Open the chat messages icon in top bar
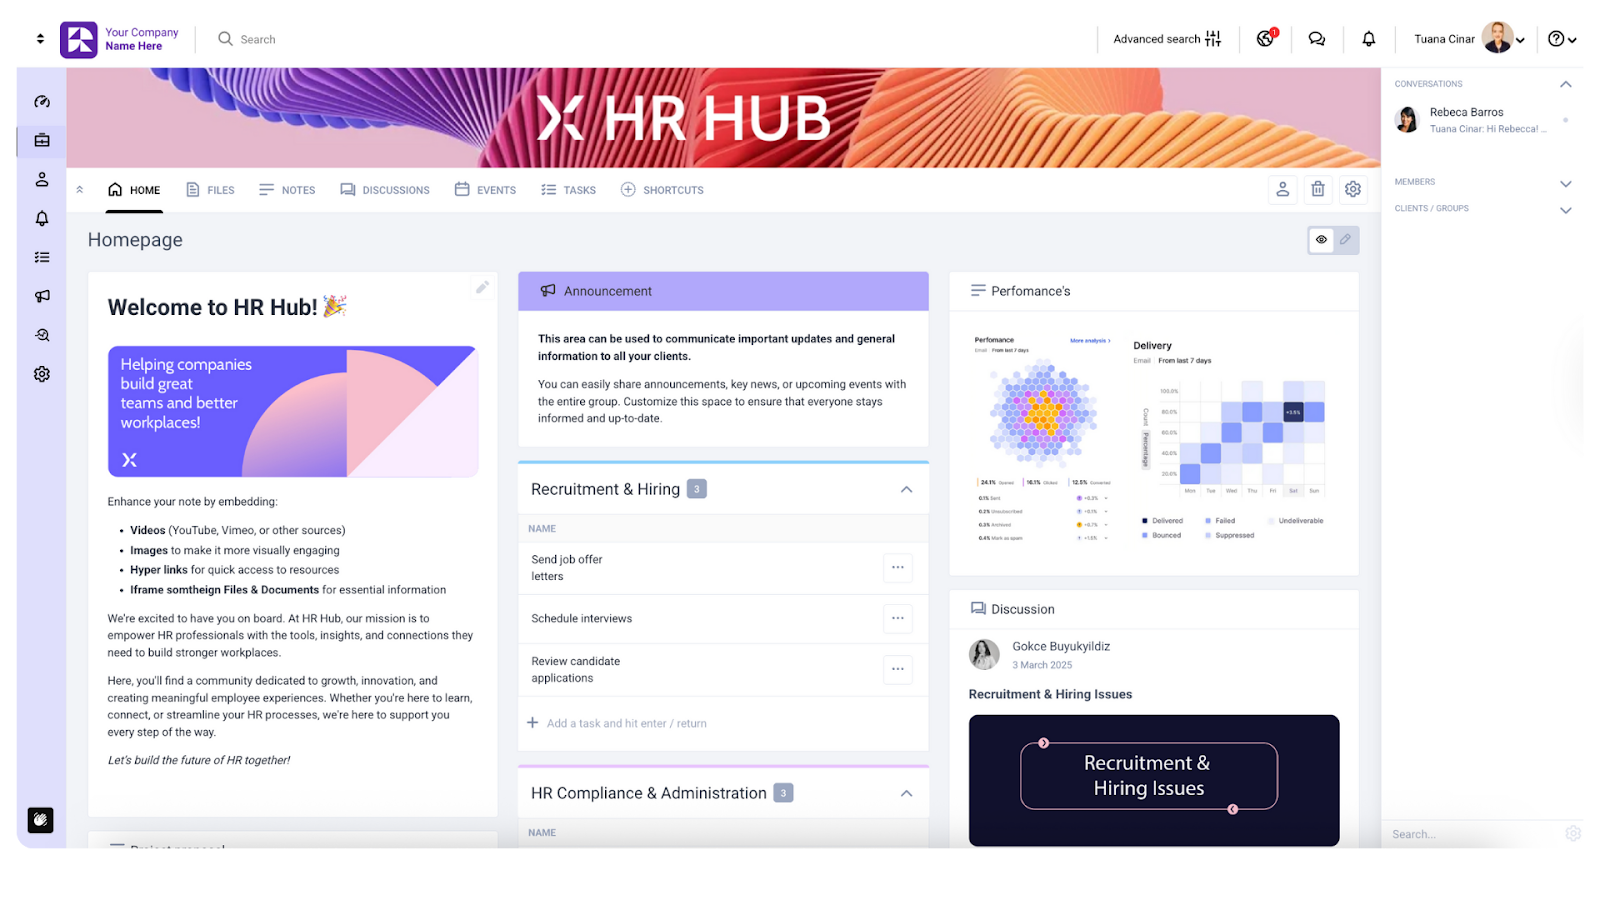This screenshot has width=1600, height=900. coord(1316,39)
